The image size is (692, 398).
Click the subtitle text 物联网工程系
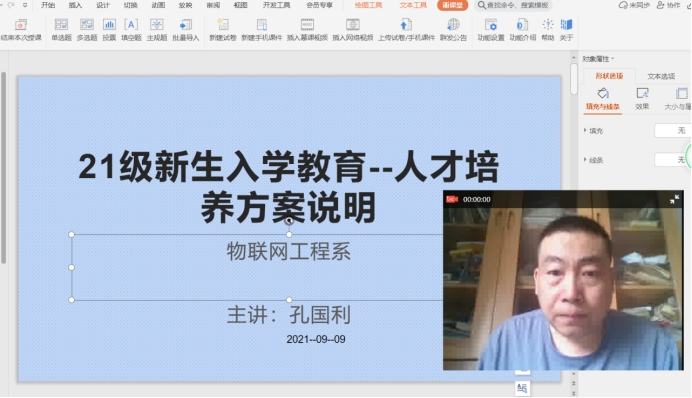tap(289, 252)
